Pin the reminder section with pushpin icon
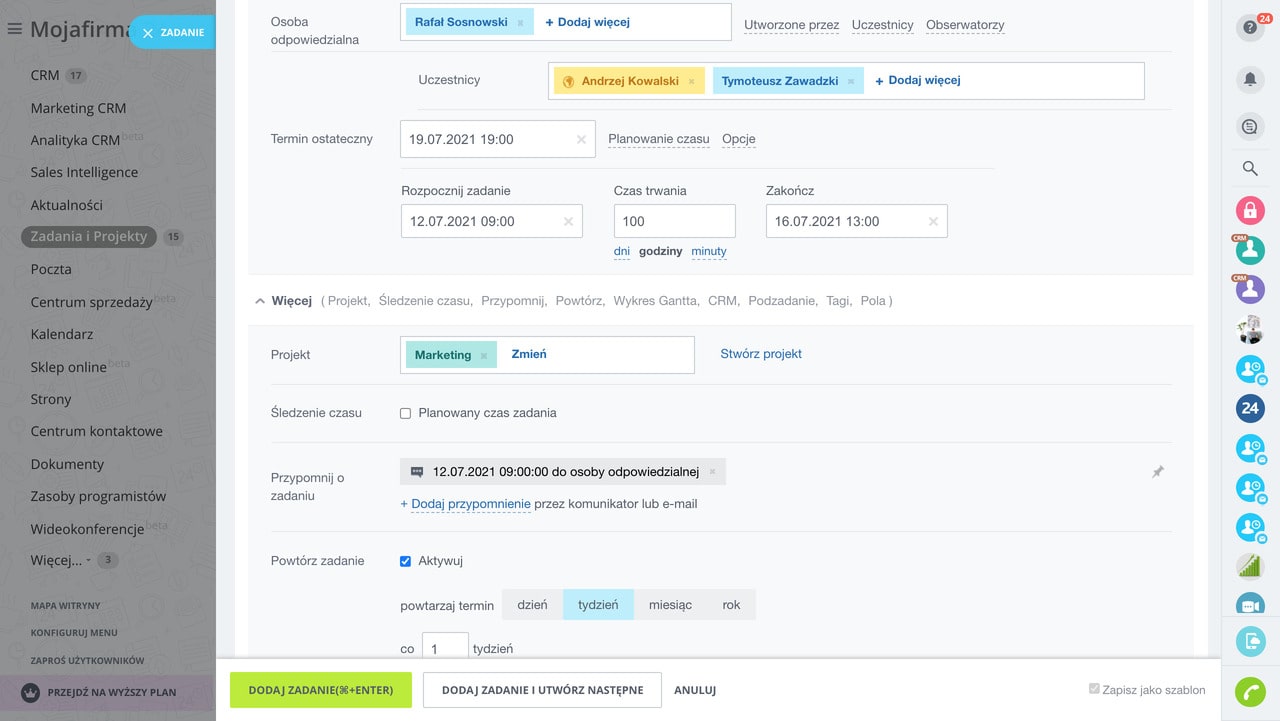This screenshot has height=721, width=1280. pyautogui.click(x=1157, y=472)
